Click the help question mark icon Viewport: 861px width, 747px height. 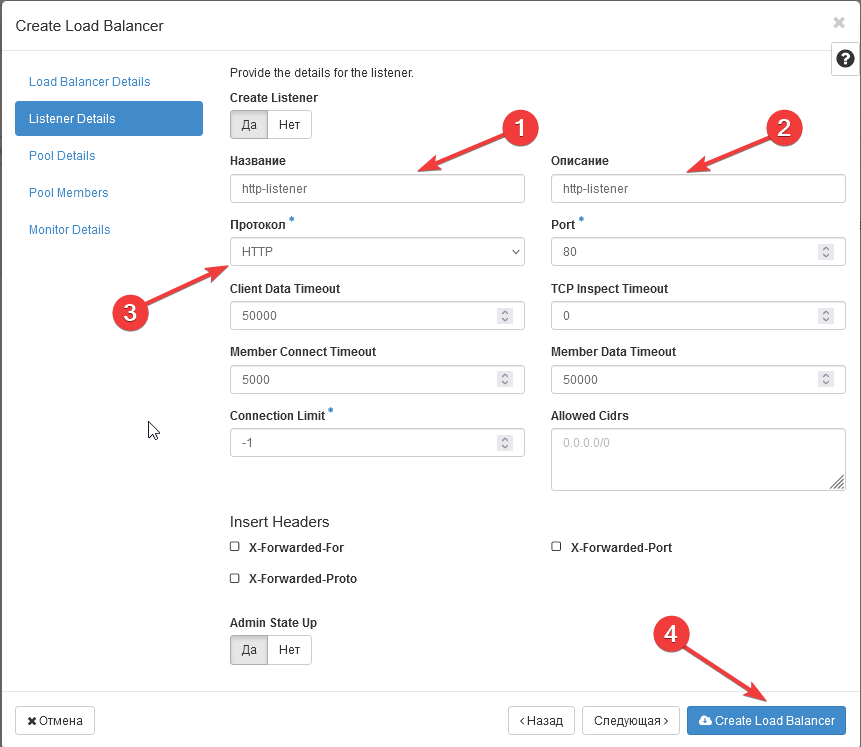(x=845, y=60)
